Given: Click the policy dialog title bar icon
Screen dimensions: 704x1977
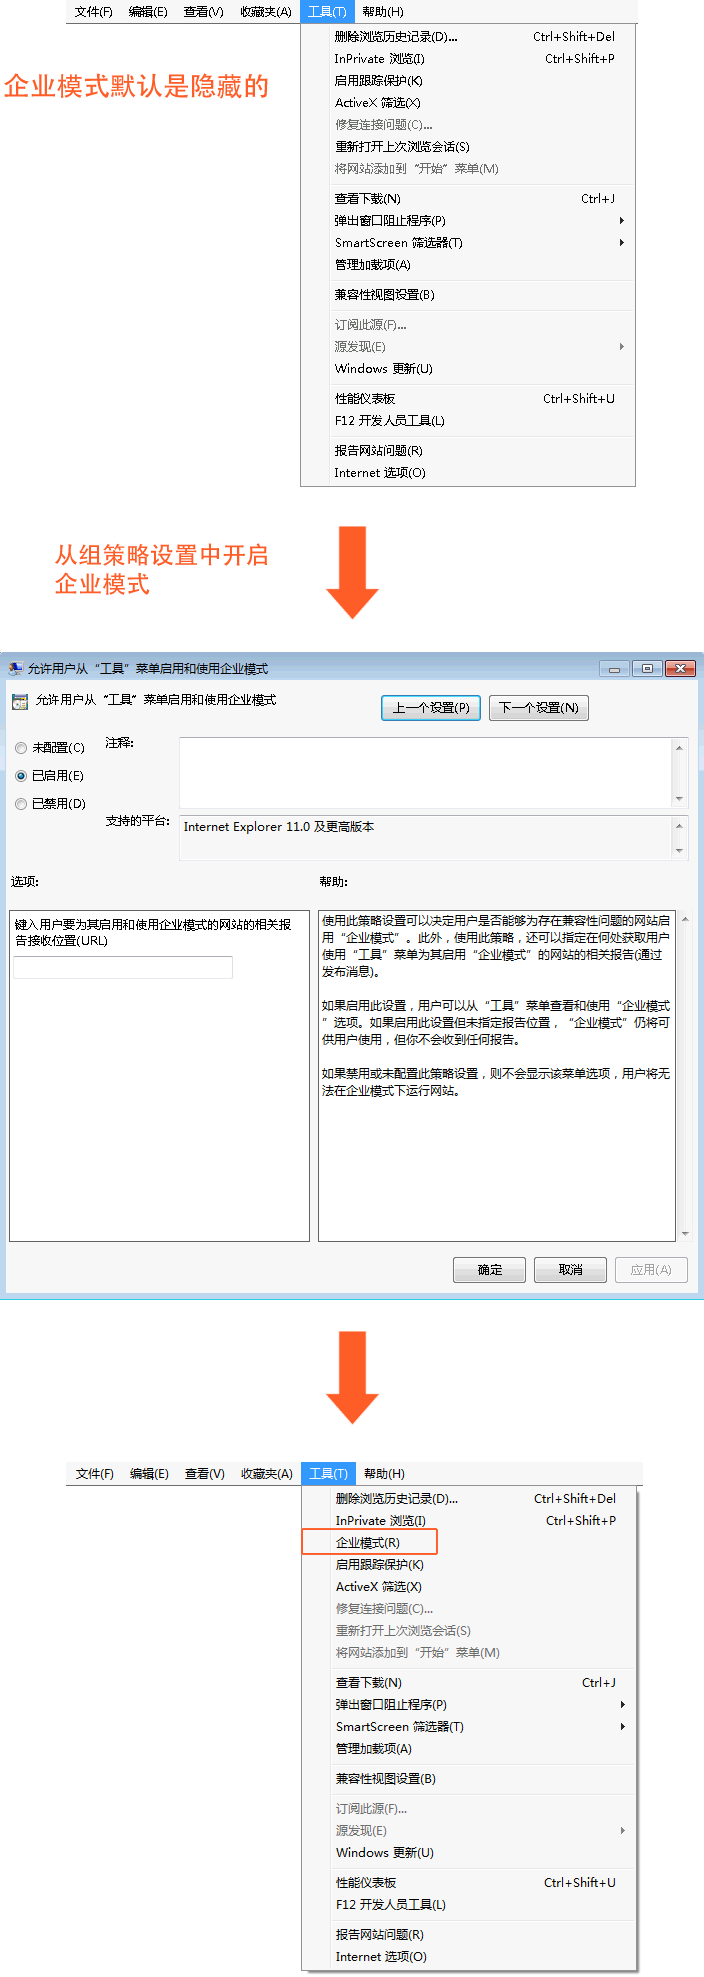Looking at the screenshot, I should [16, 668].
